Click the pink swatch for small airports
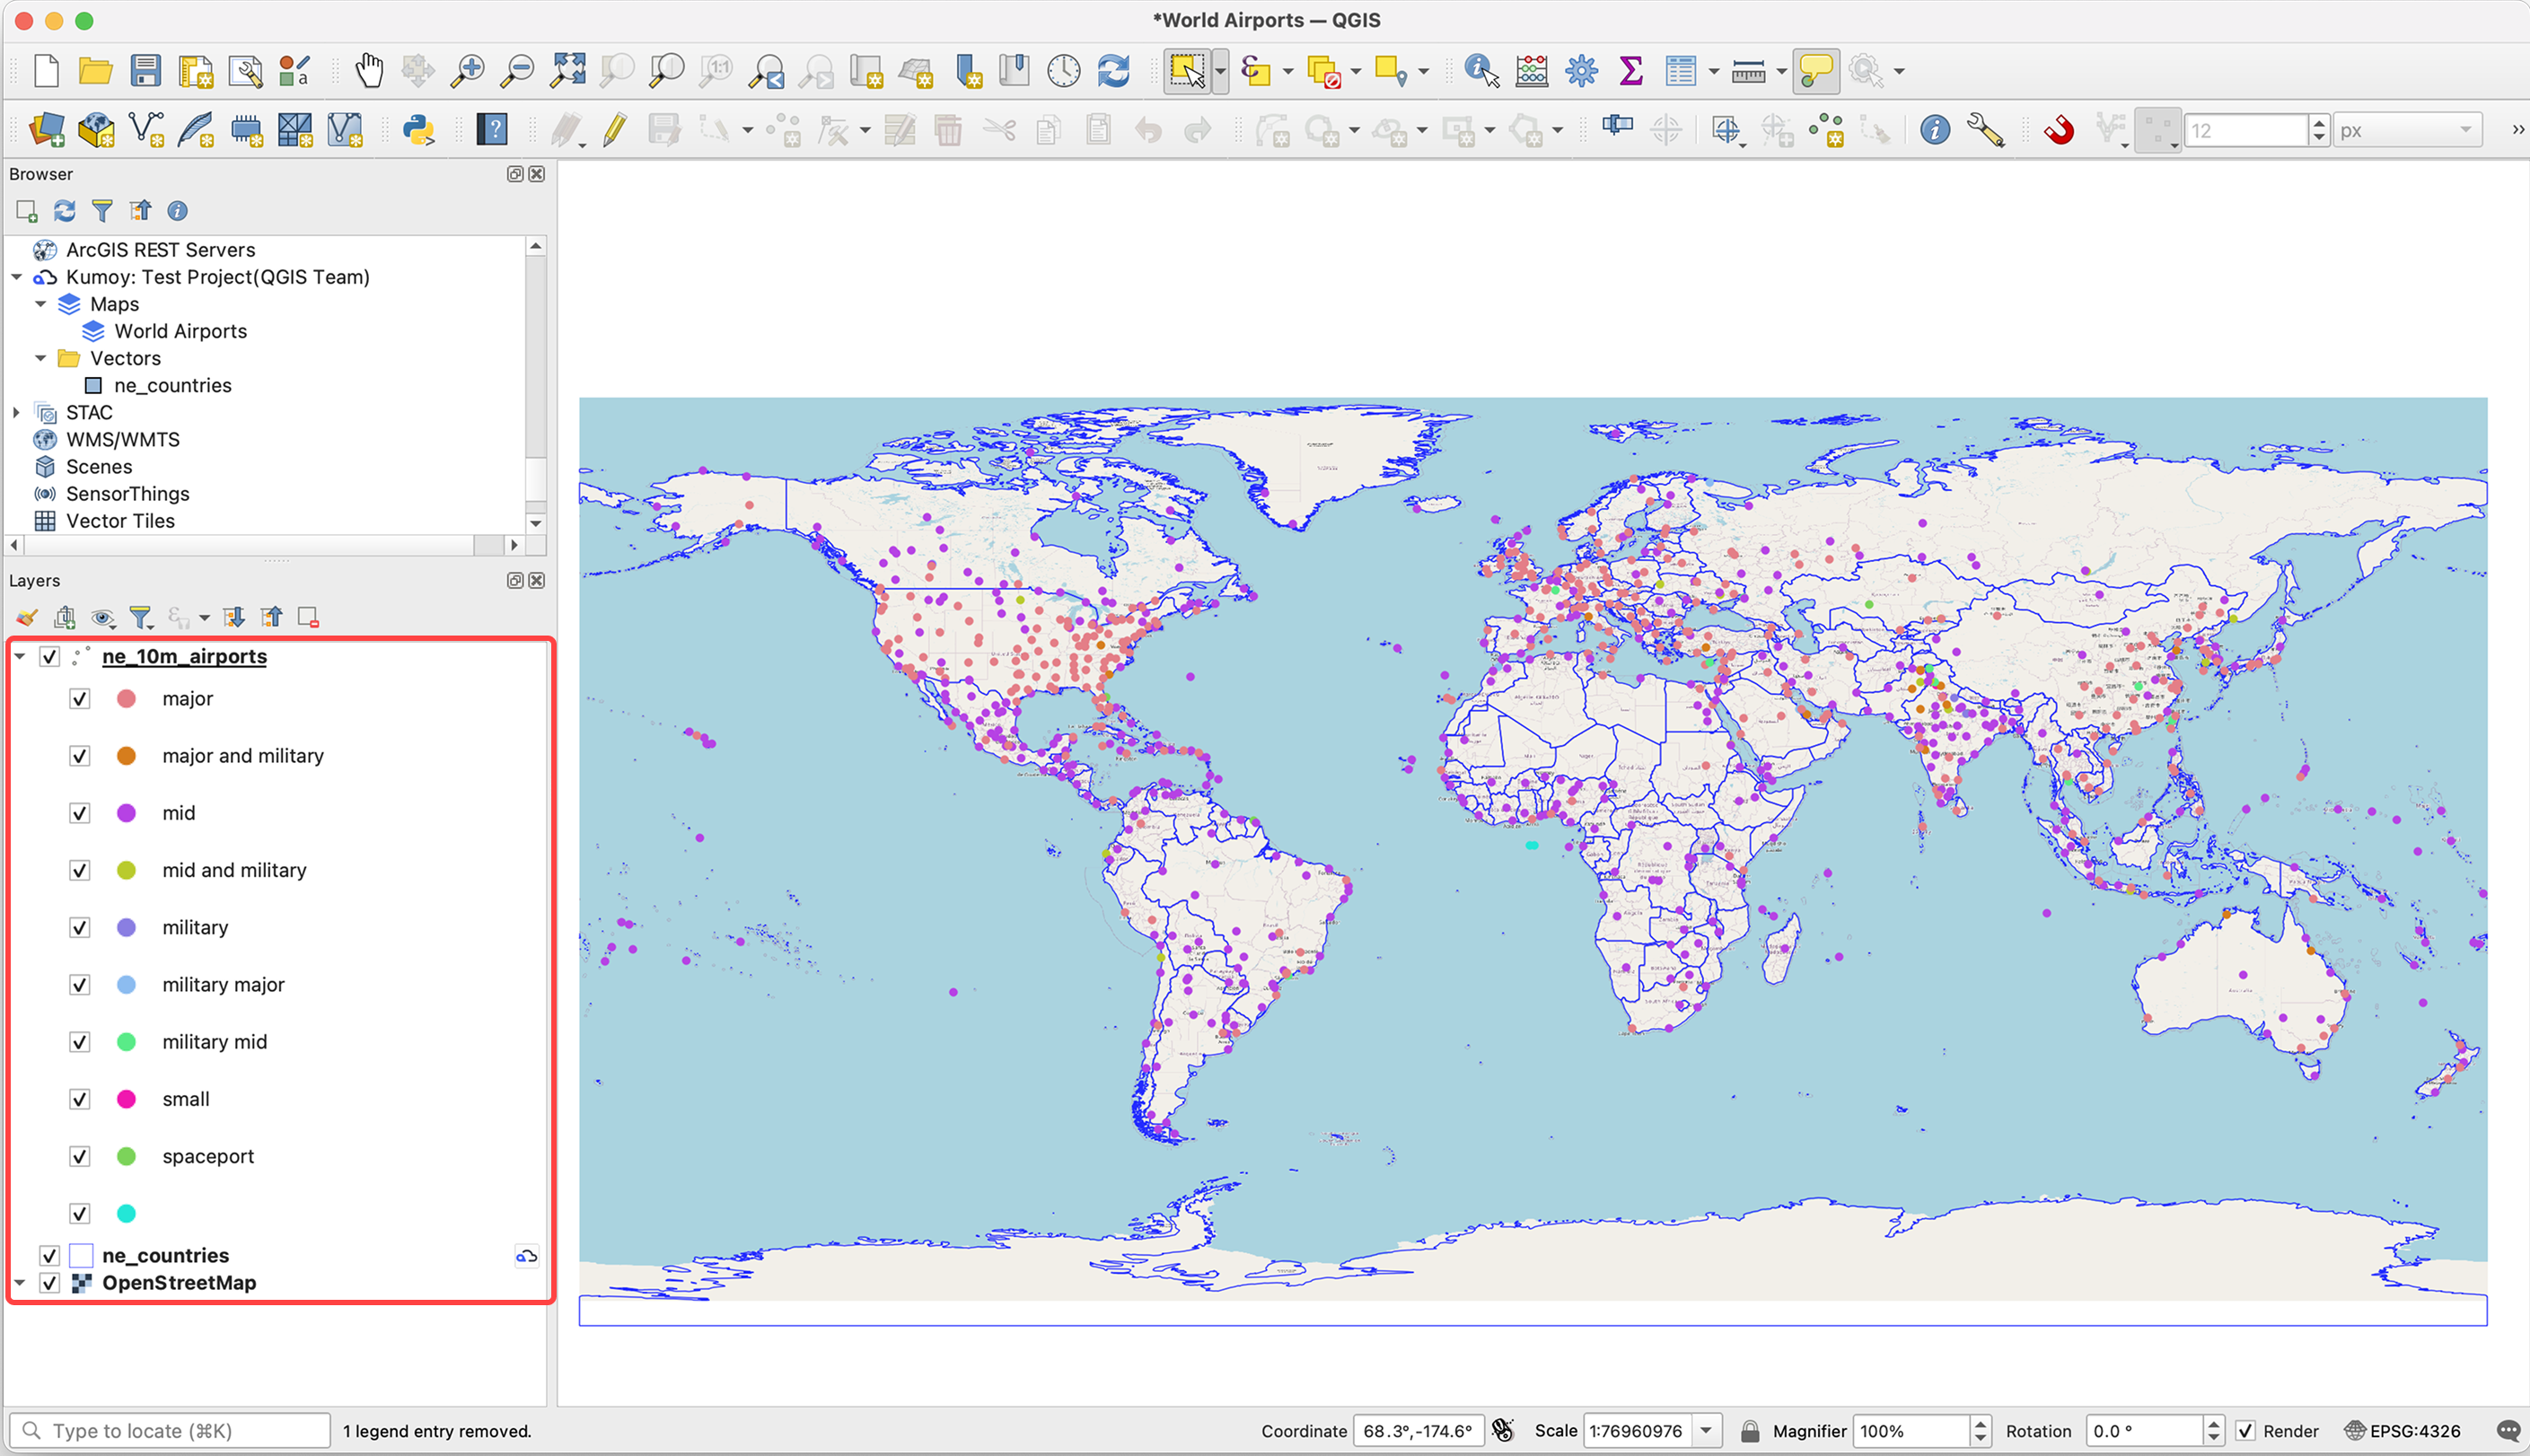 127,1099
